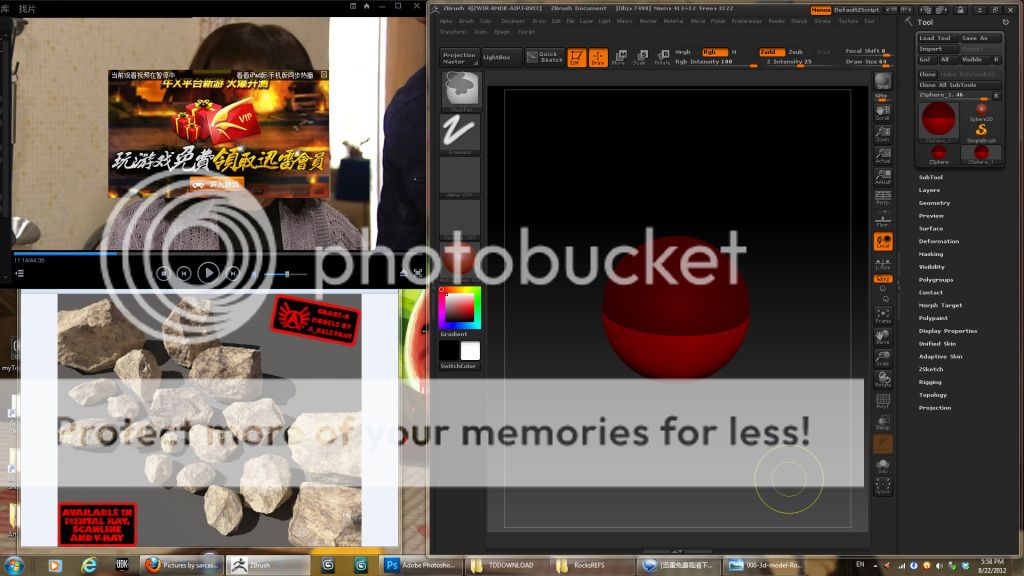The image size is (1024, 576).
Task: Open Adobe Photoshop from the taskbar
Action: 418,565
